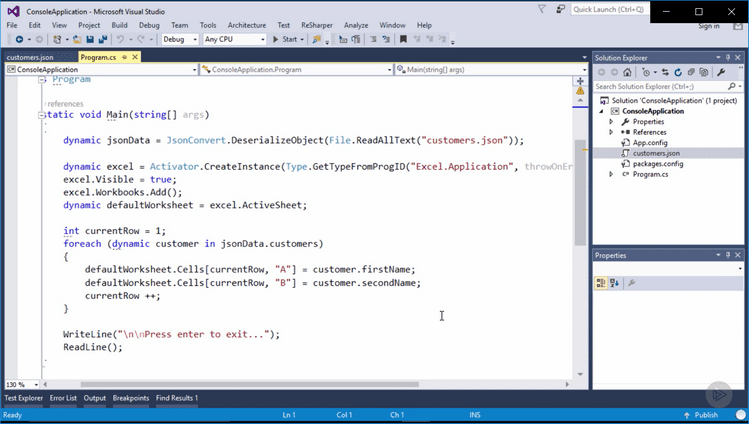
Task: Open the File menu
Action: point(12,25)
